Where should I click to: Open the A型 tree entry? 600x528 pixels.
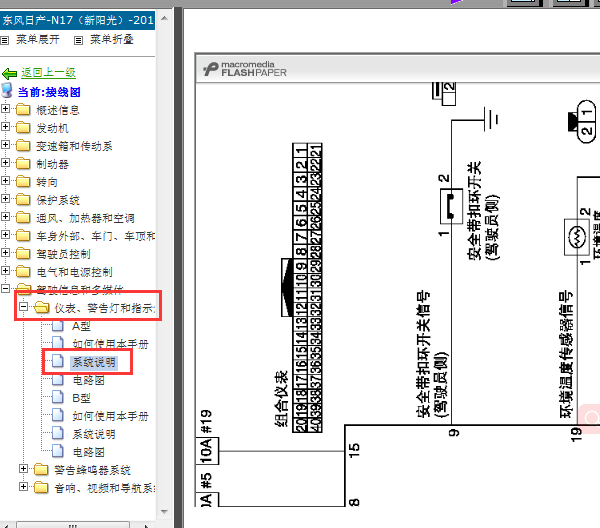click(x=81, y=326)
